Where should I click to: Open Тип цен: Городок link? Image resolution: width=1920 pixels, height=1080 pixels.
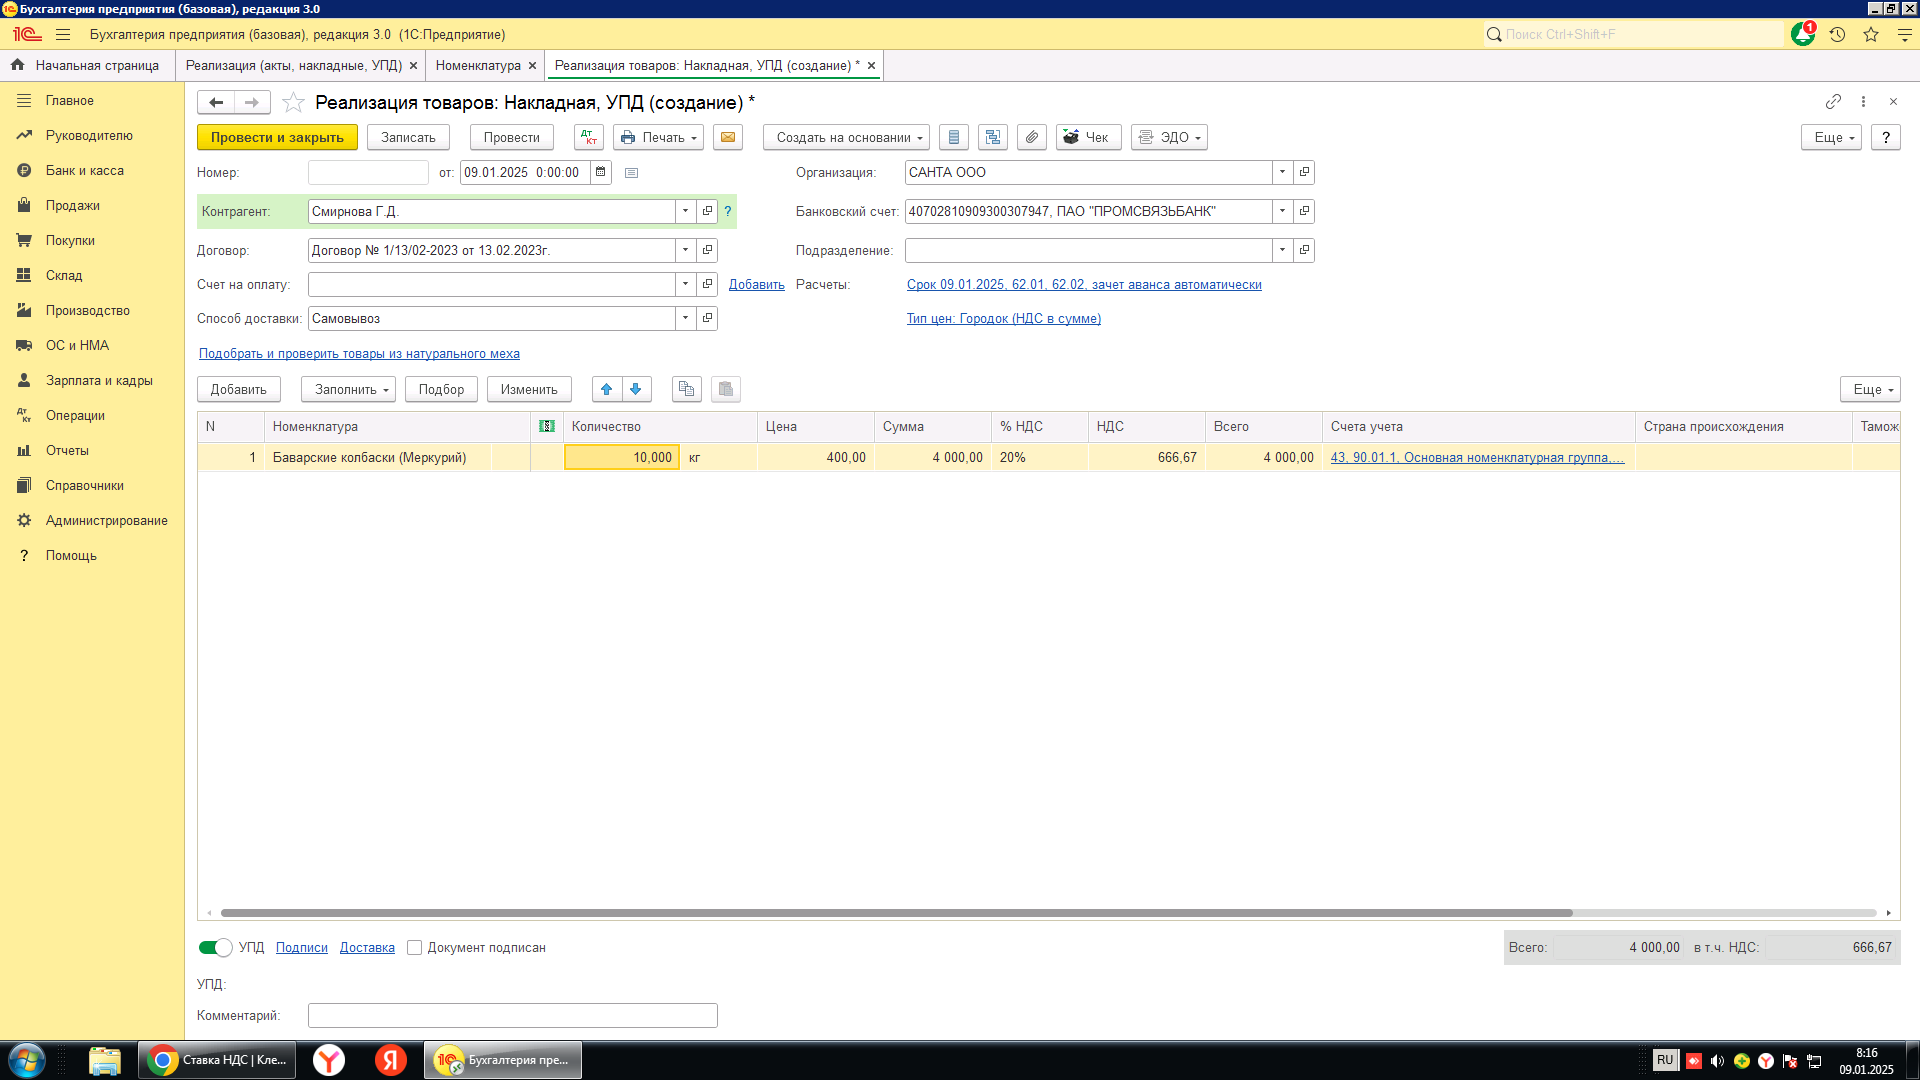[x=1004, y=318]
